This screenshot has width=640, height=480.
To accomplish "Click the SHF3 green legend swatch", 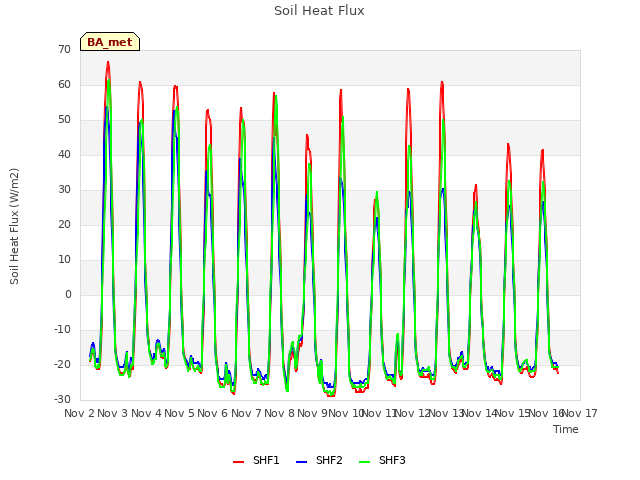I will [x=364, y=462].
